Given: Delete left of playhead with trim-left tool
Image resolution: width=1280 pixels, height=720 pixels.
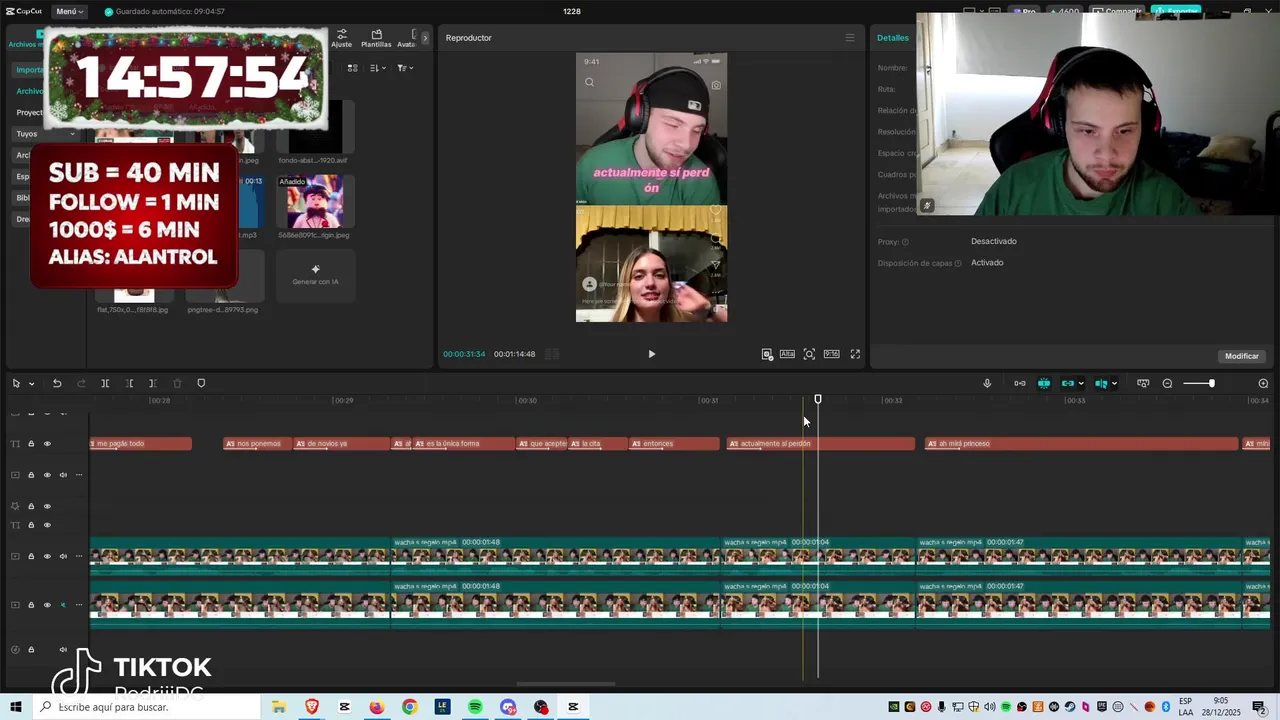Looking at the screenshot, I should pyautogui.click(x=129, y=383).
